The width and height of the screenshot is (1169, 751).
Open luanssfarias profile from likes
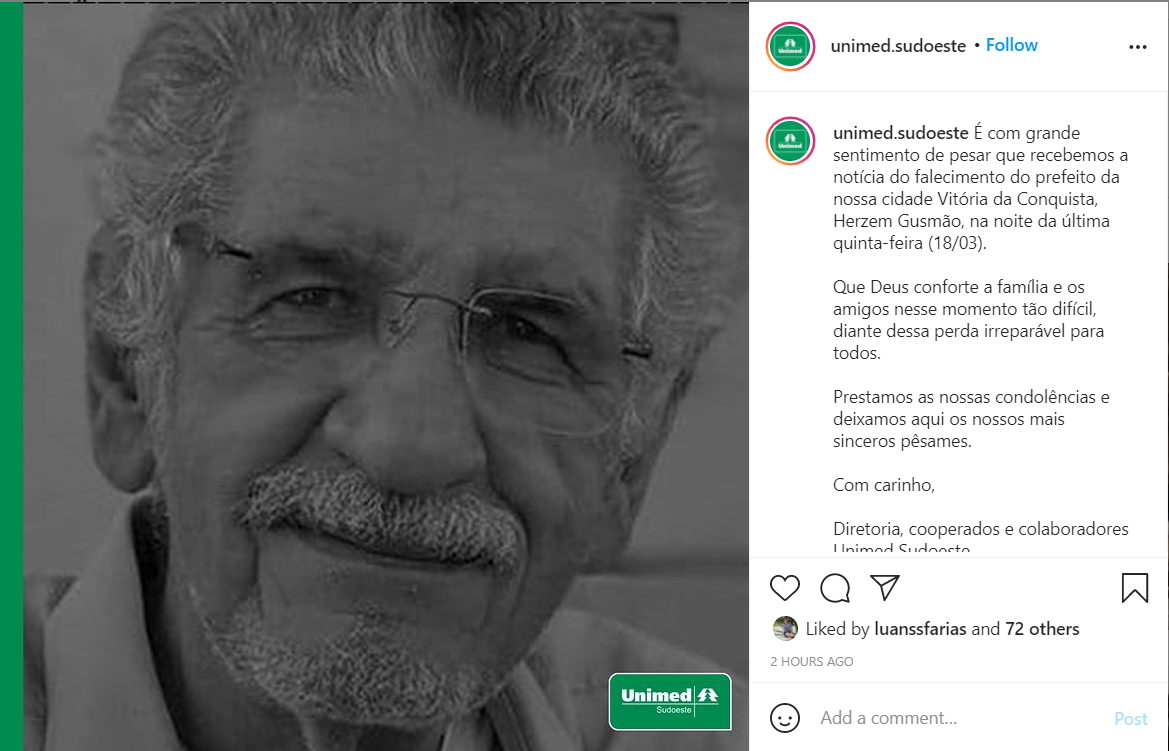coord(920,629)
